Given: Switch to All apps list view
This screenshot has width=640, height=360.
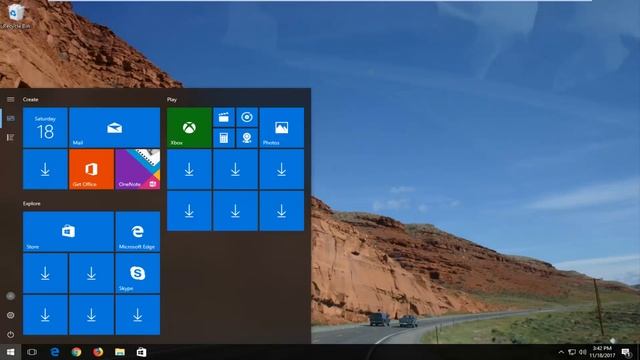Looking at the screenshot, I should pyautogui.click(x=11, y=137).
